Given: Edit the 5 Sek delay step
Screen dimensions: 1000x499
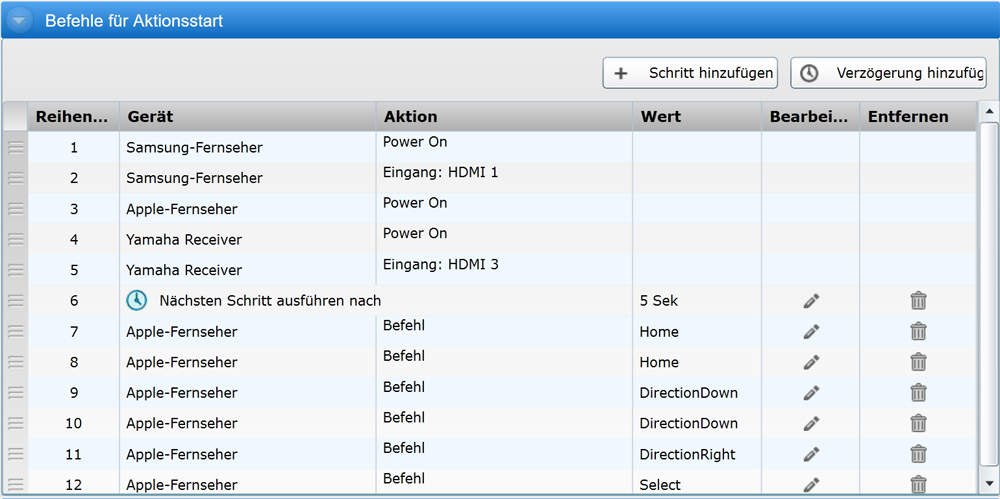Looking at the screenshot, I should [x=811, y=301].
